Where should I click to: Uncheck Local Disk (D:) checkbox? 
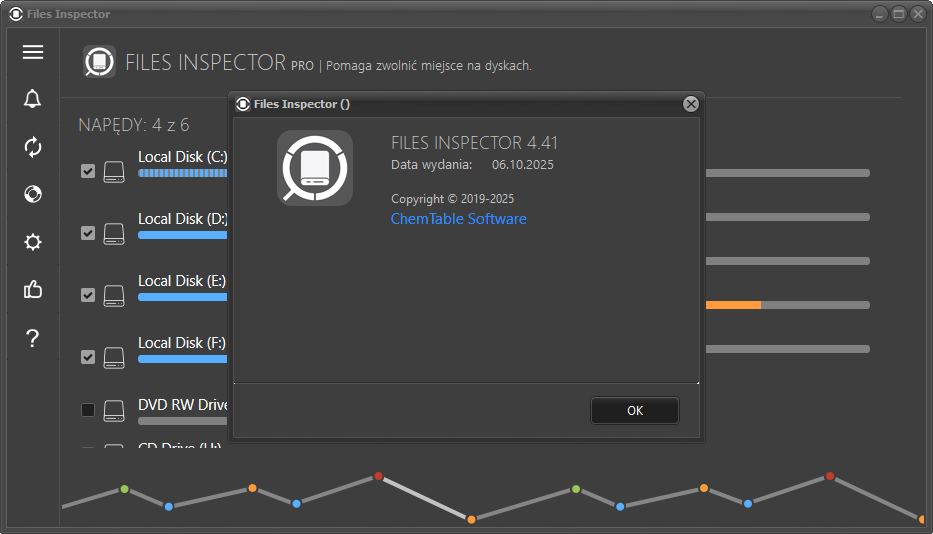[x=87, y=233]
